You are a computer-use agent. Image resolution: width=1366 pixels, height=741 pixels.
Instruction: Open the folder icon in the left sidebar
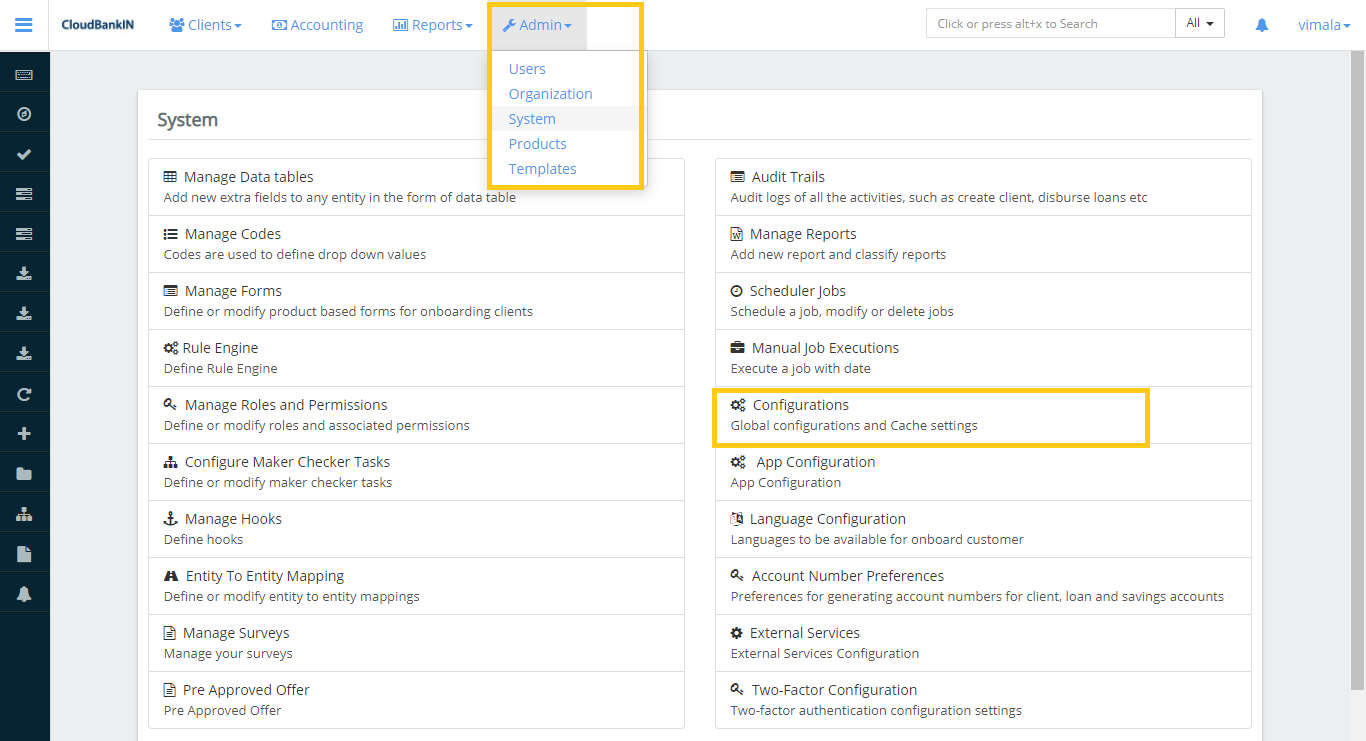[24, 471]
